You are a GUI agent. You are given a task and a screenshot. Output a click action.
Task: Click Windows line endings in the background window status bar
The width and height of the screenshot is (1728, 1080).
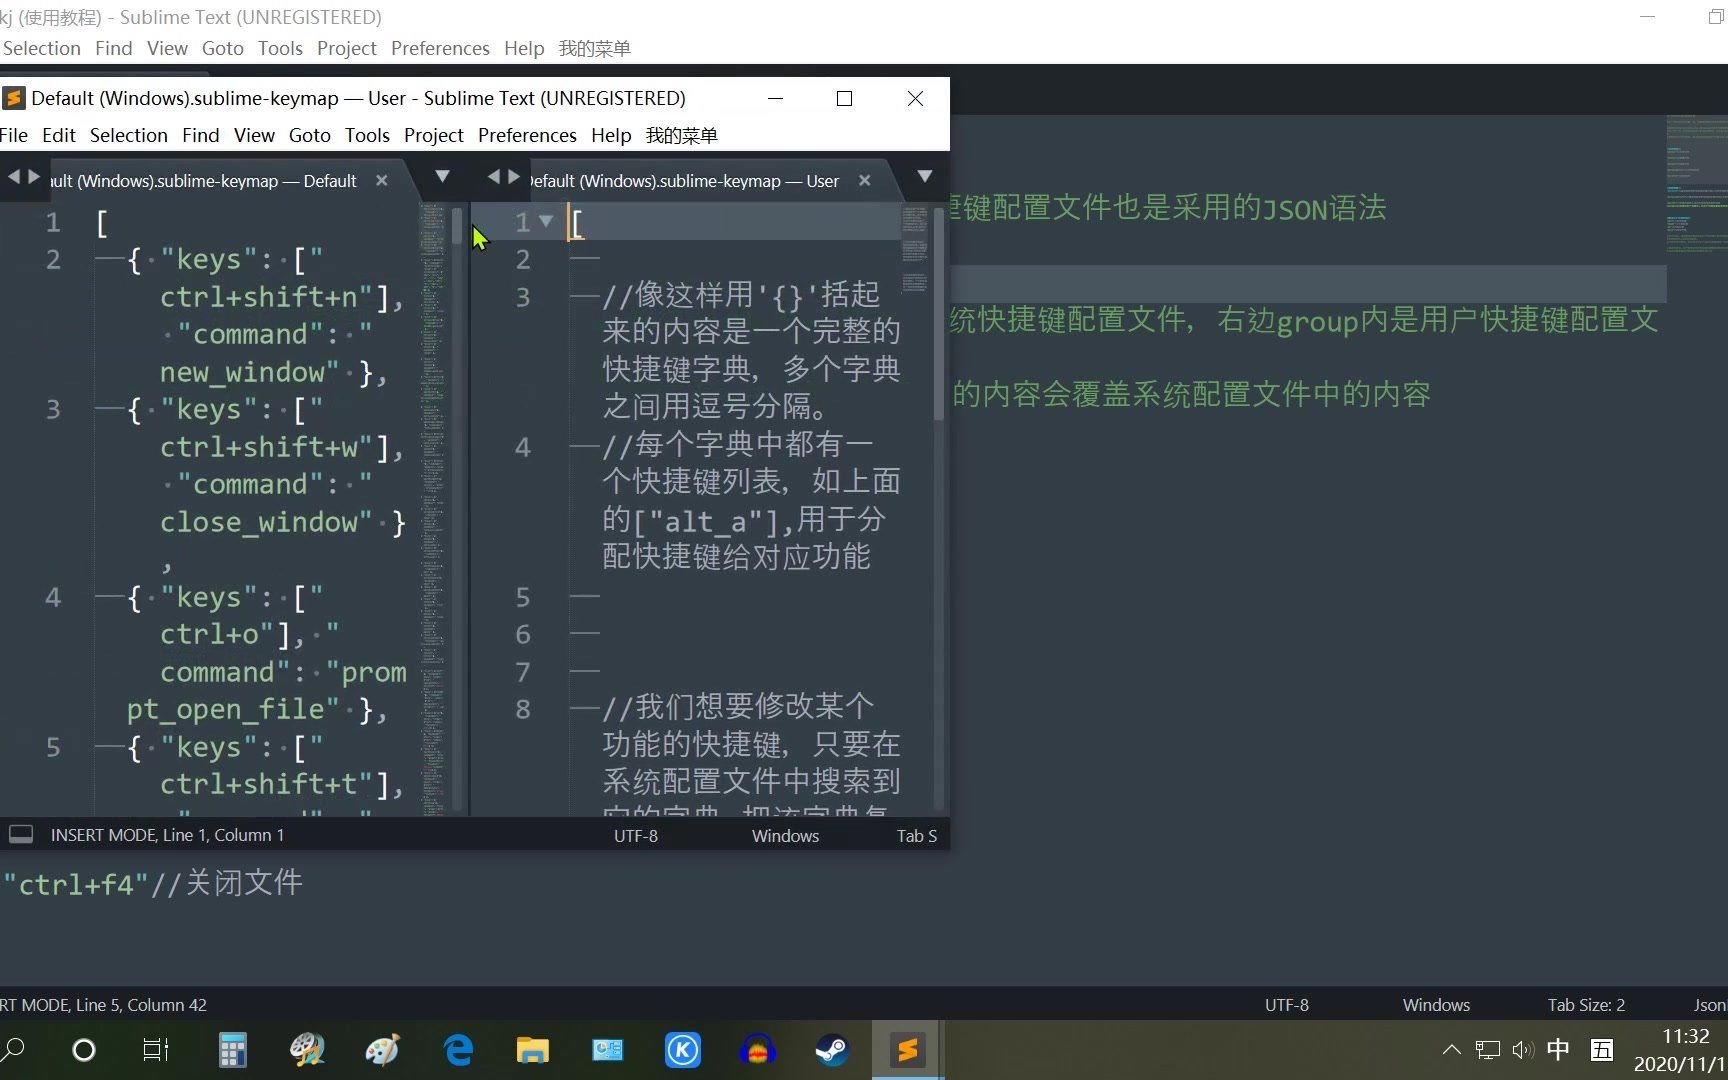[1436, 1005]
